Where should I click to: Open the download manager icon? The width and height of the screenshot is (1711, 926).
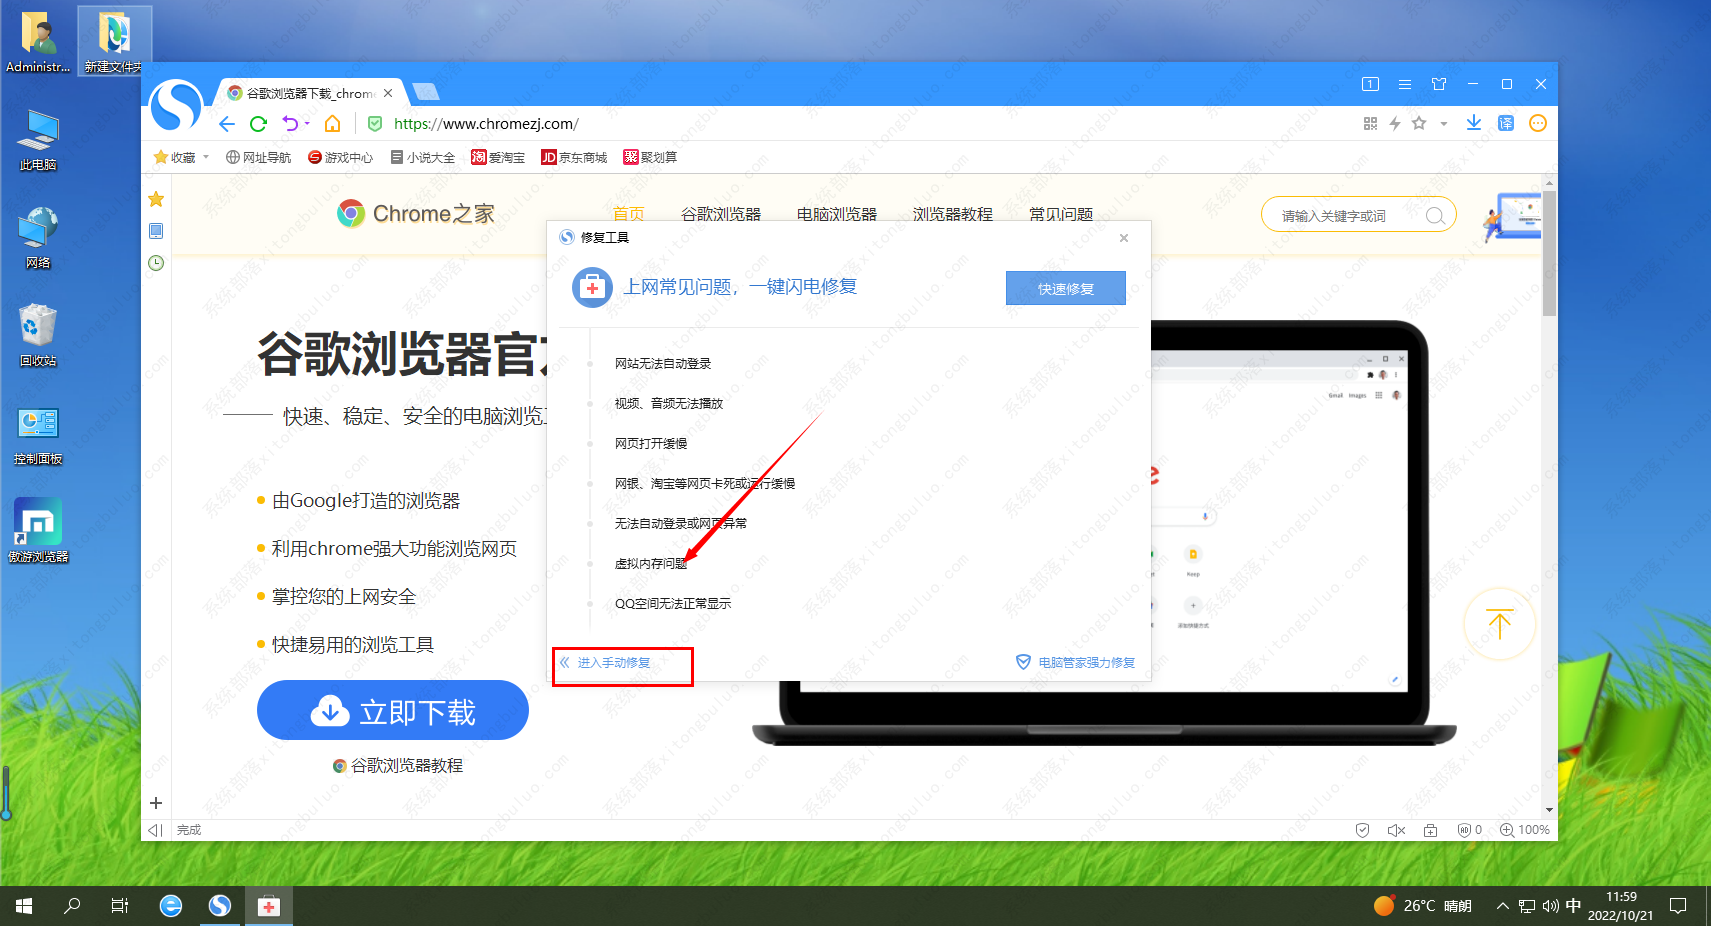pos(1472,123)
